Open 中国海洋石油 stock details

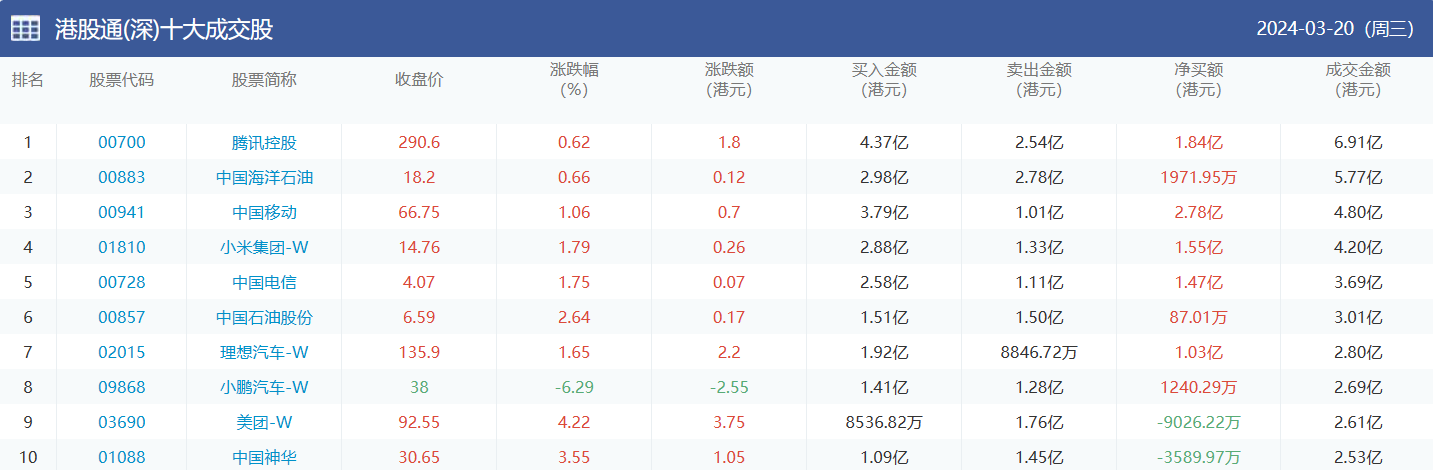click(x=264, y=177)
